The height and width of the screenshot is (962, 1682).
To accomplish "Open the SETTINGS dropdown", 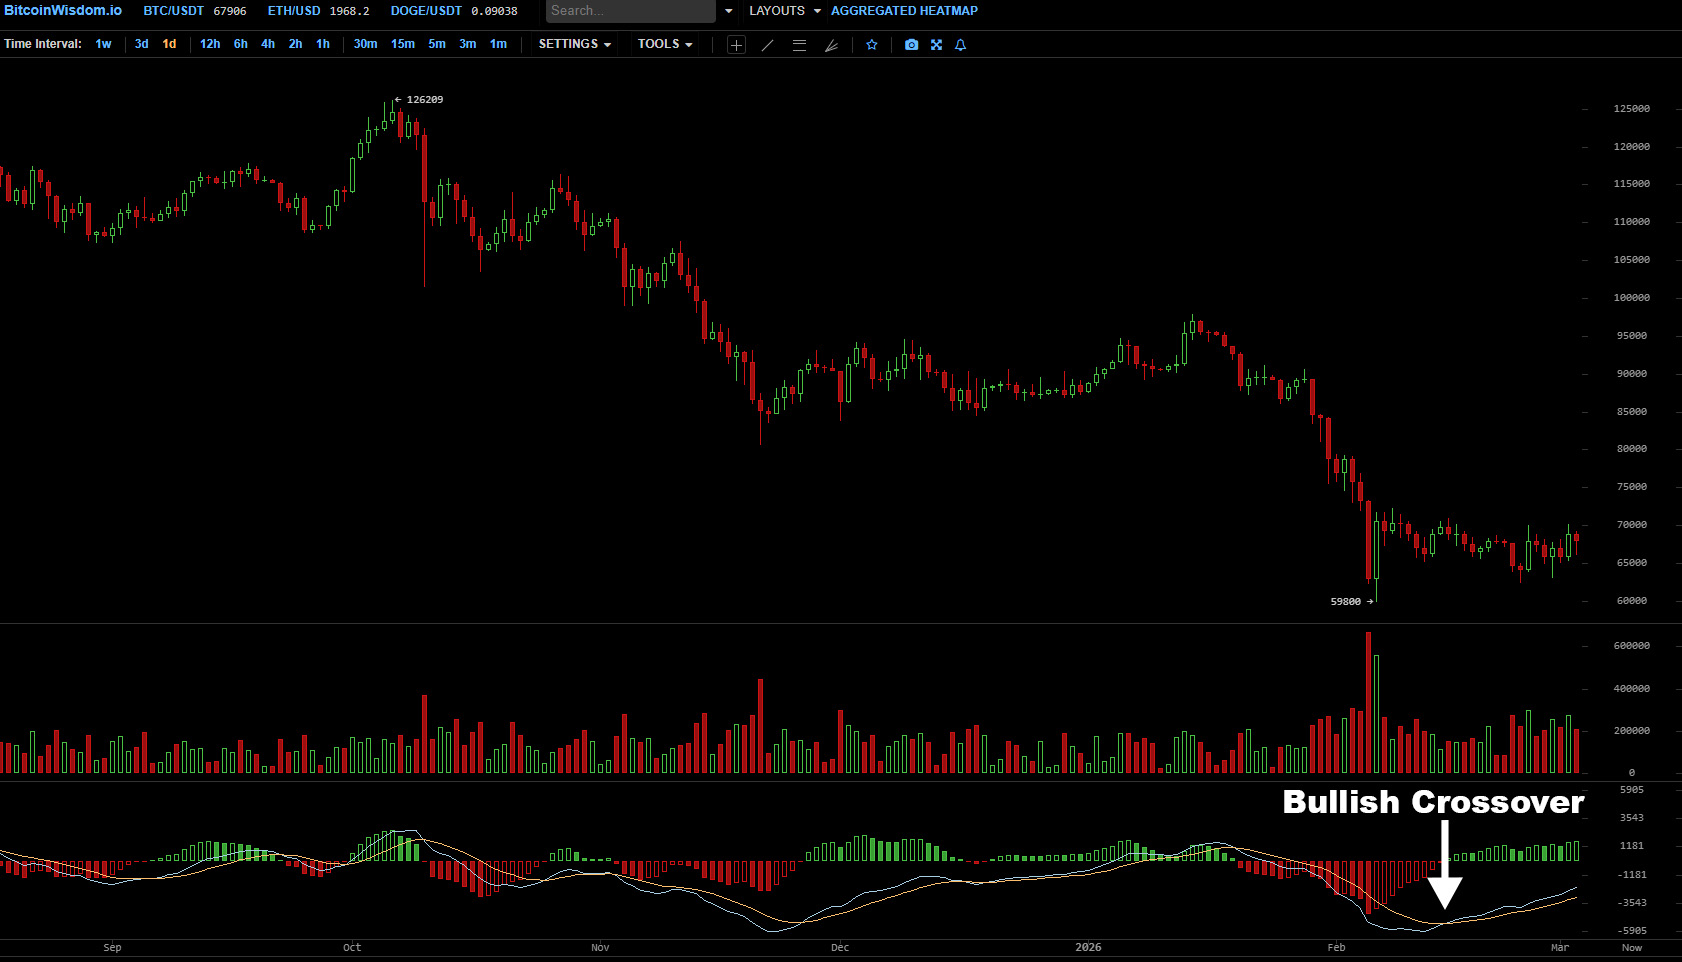I will tap(574, 44).
